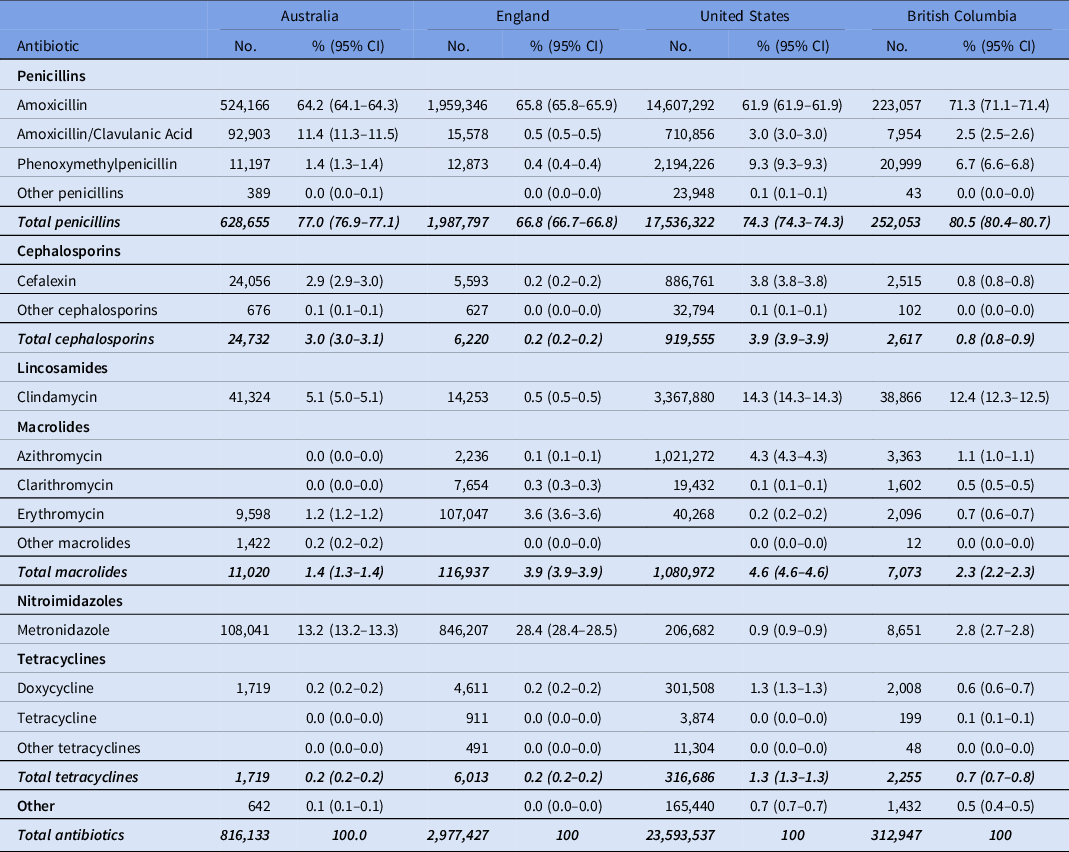The image size is (1069, 852).
Task: Select the Lincosamides section heading
Action: coord(62,368)
